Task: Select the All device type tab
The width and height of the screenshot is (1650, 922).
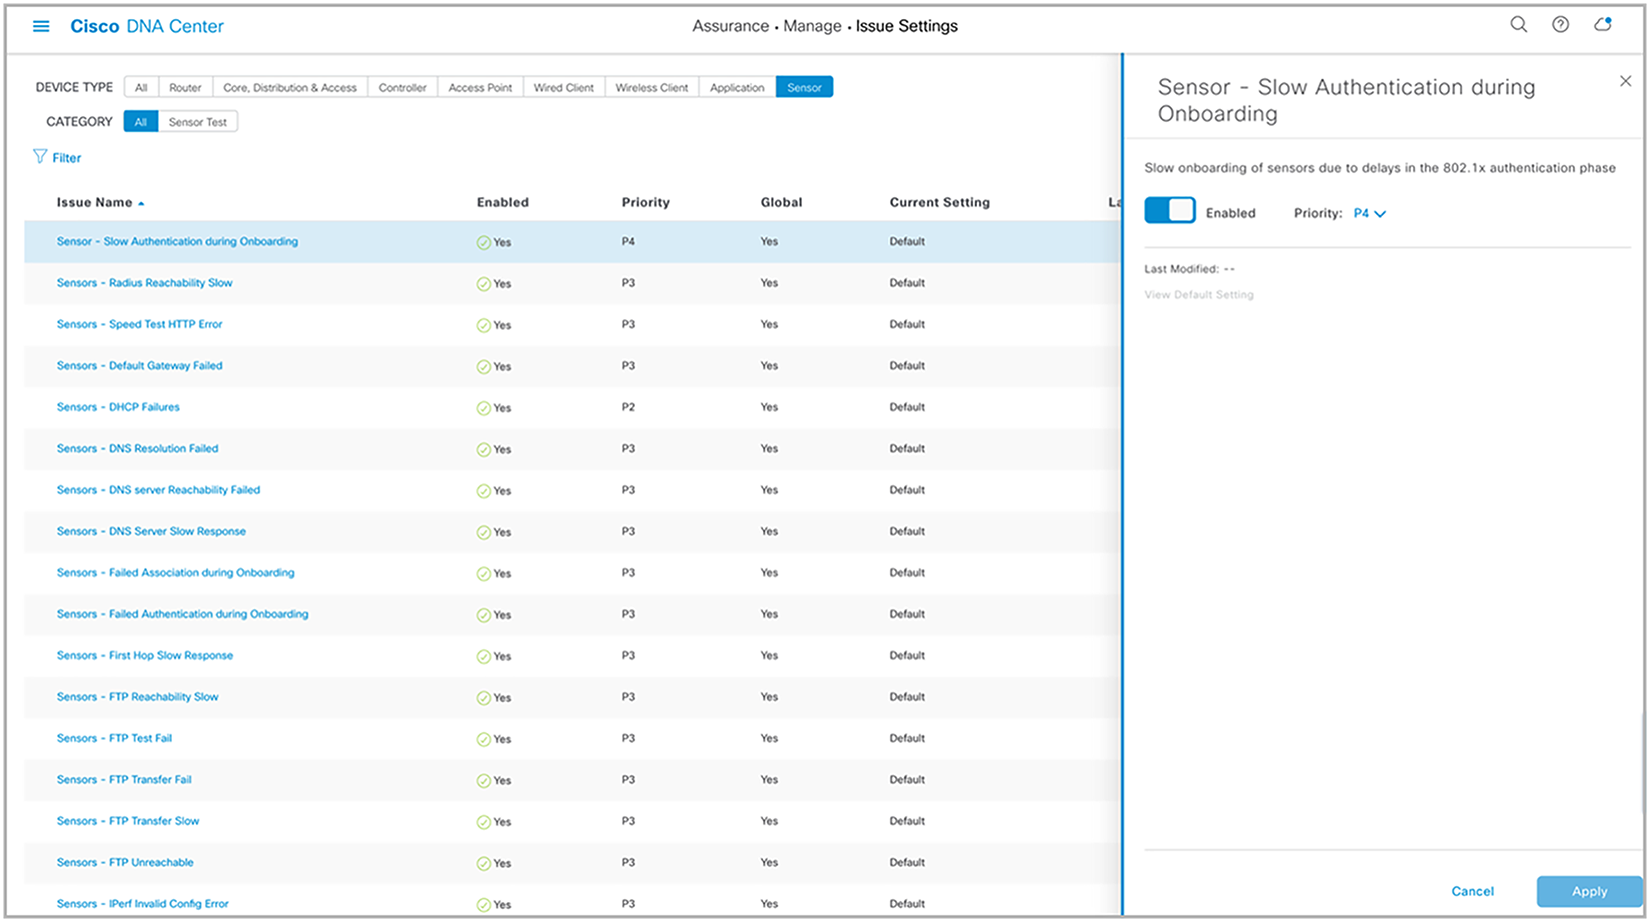Action: tap(141, 87)
